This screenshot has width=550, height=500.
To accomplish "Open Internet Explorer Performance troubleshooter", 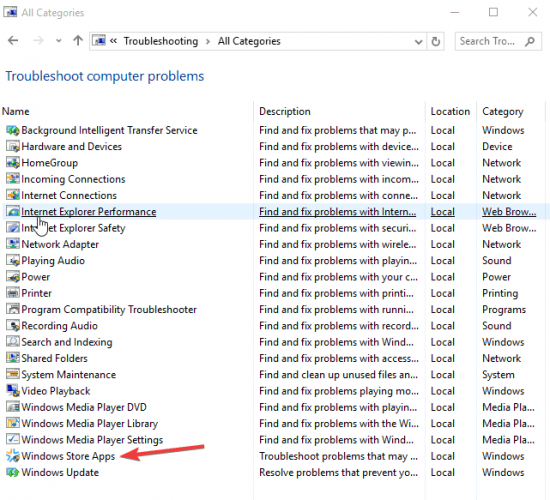I will point(88,212).
